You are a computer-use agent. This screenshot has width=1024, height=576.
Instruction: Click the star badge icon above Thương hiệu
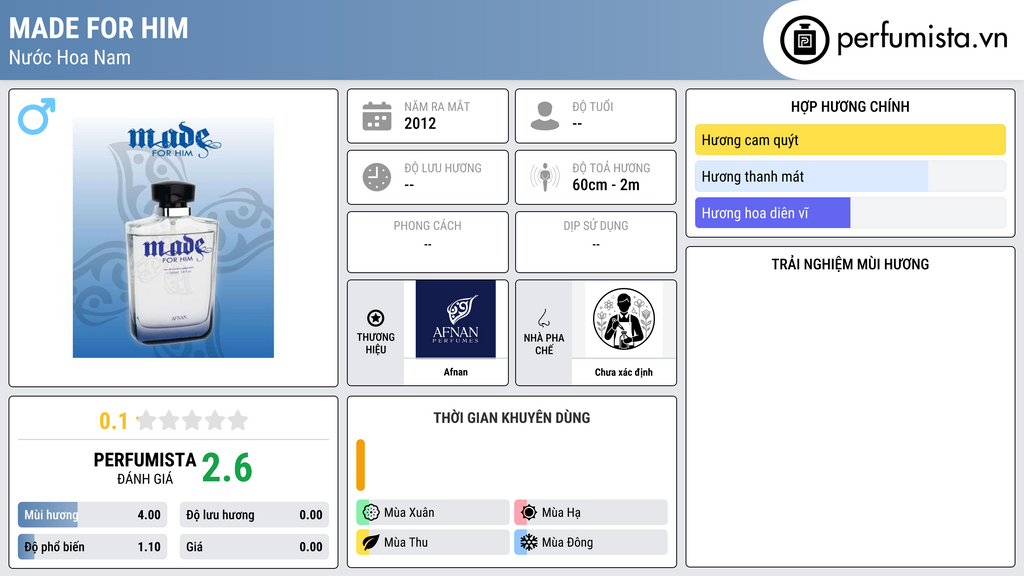(x=376, y=318)
